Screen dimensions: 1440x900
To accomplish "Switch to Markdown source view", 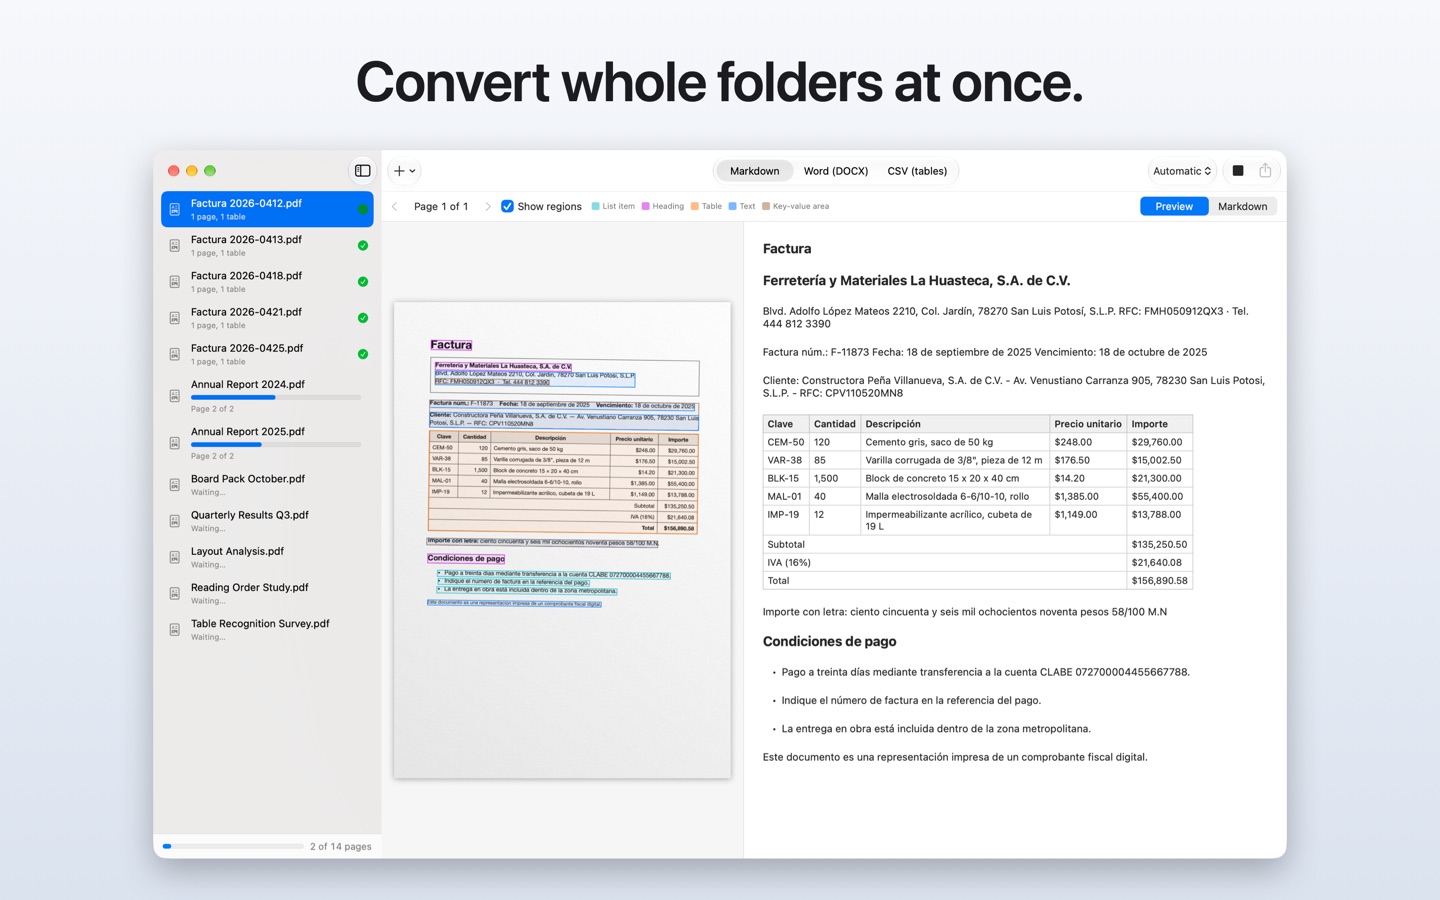I will pyautogui.click(x=1243, y=207).
